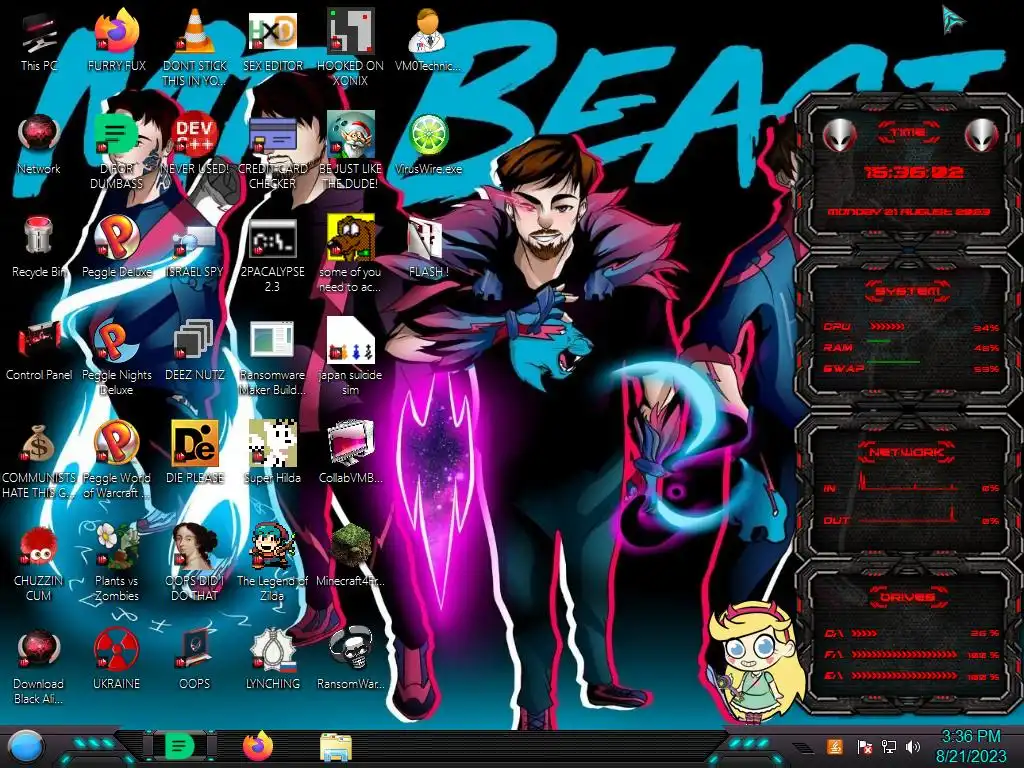
Task: Click the network IN traffic graph
Action: tap(908, 482)
